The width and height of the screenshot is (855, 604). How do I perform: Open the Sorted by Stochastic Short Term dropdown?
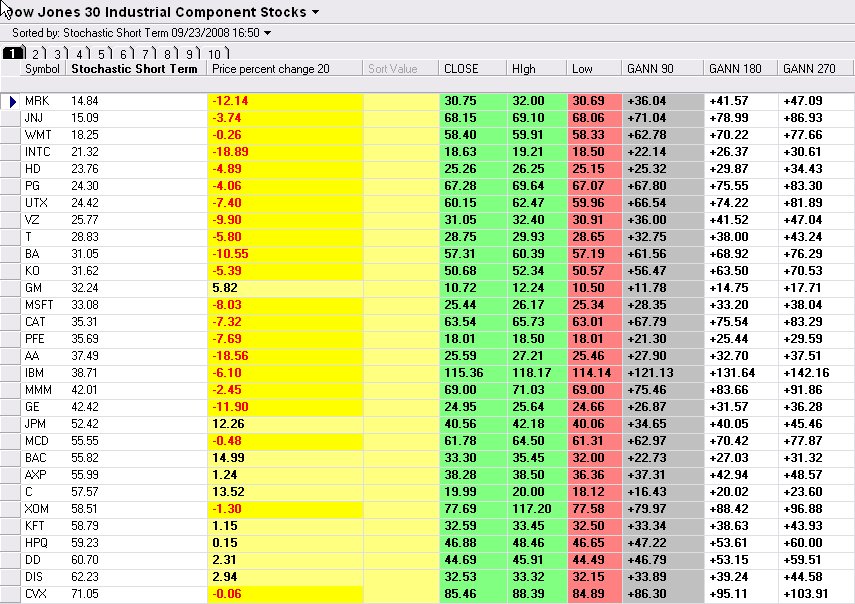click(267, 33)
